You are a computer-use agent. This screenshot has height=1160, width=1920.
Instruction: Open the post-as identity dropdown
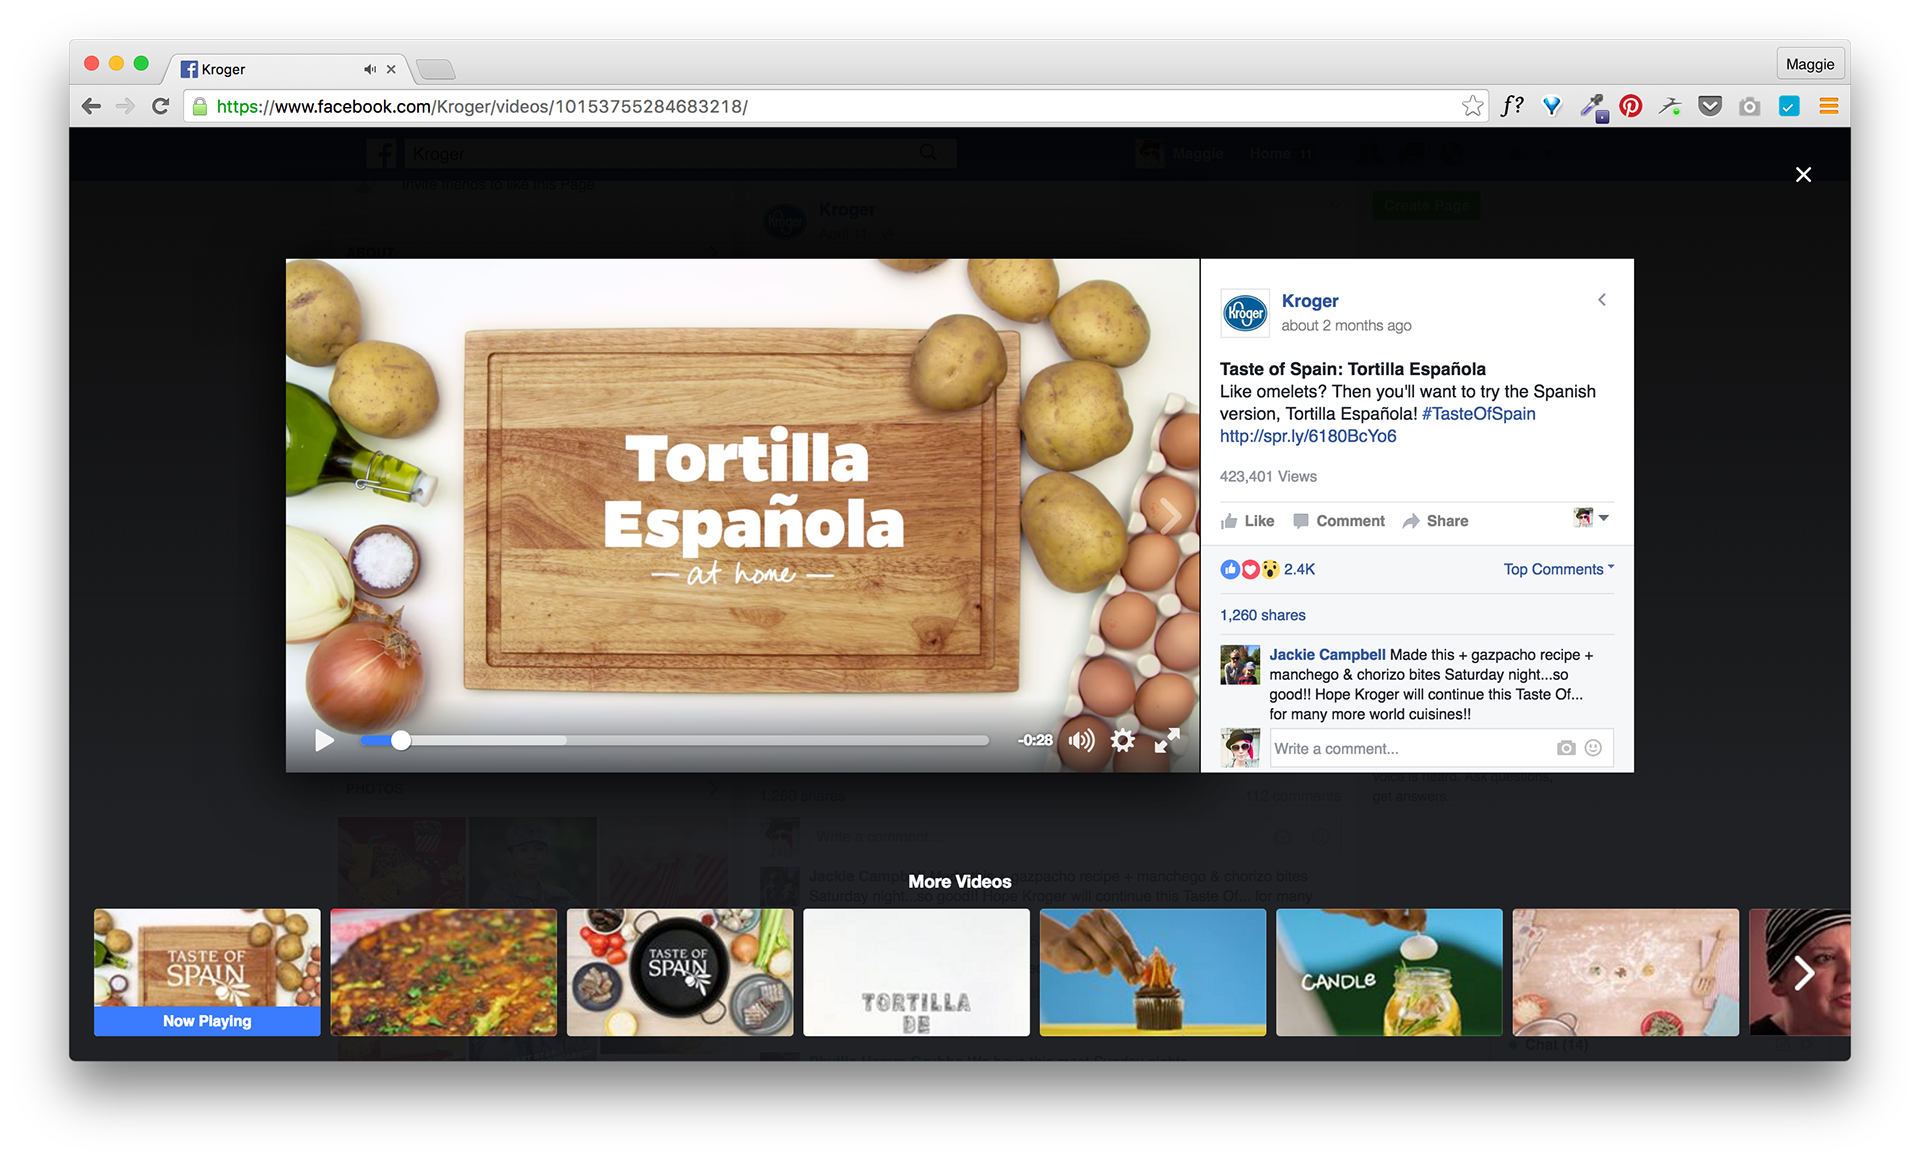tap(1591, 518)
